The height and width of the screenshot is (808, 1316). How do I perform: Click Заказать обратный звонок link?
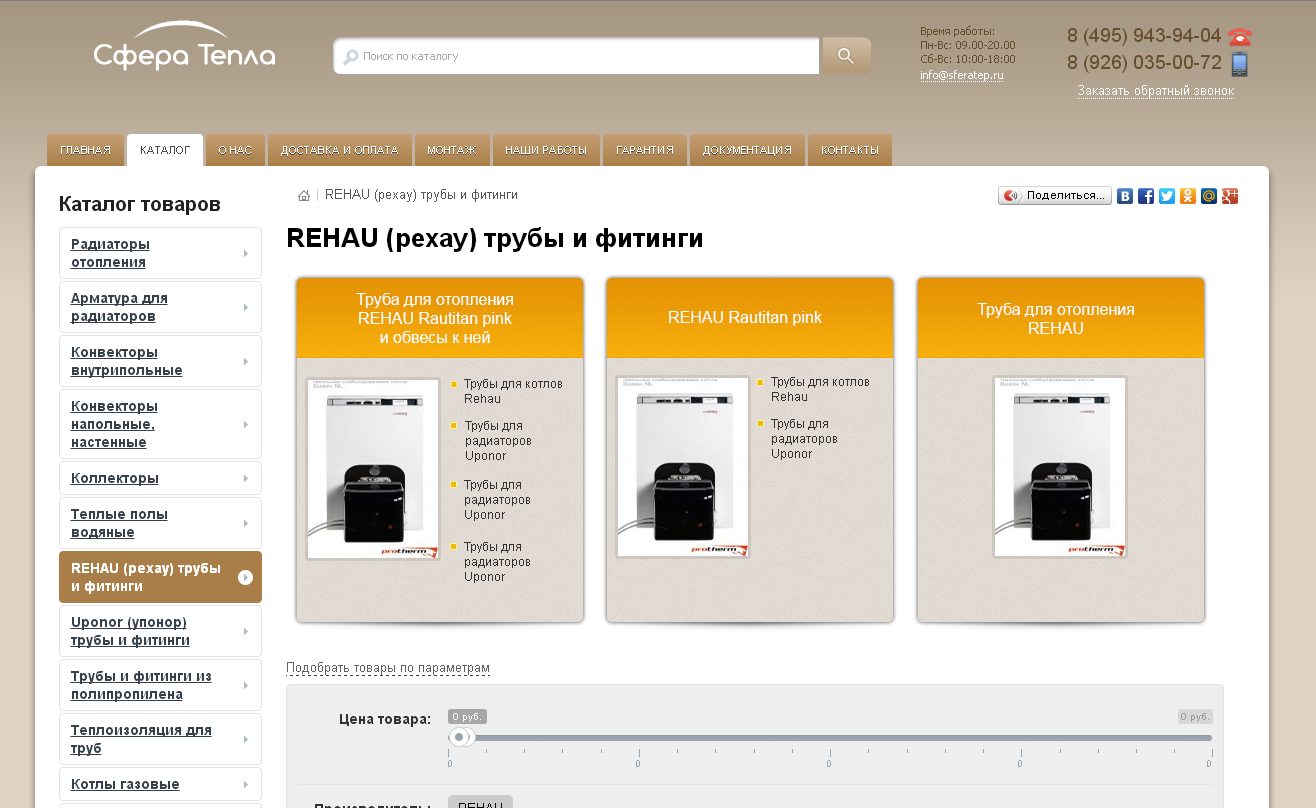1155,91
